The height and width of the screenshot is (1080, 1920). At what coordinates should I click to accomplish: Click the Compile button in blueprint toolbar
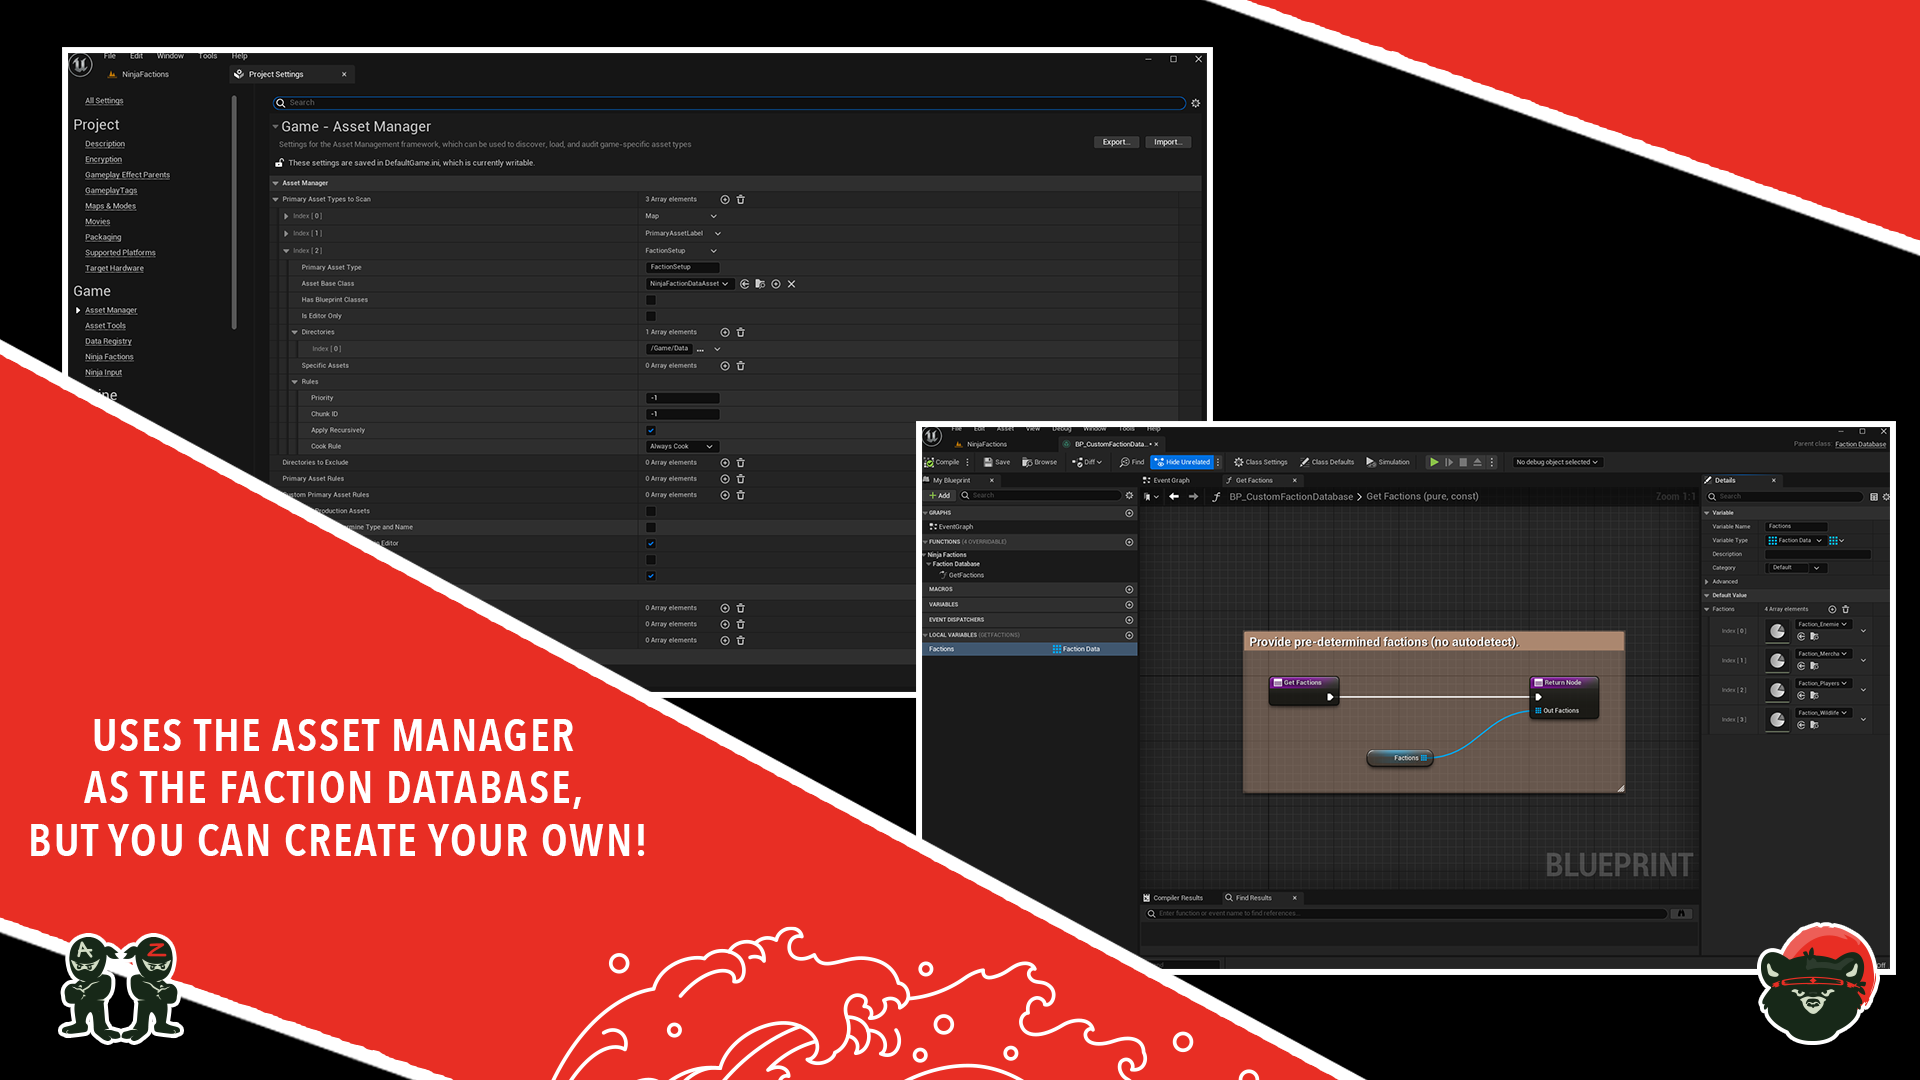tap(941, 462)
